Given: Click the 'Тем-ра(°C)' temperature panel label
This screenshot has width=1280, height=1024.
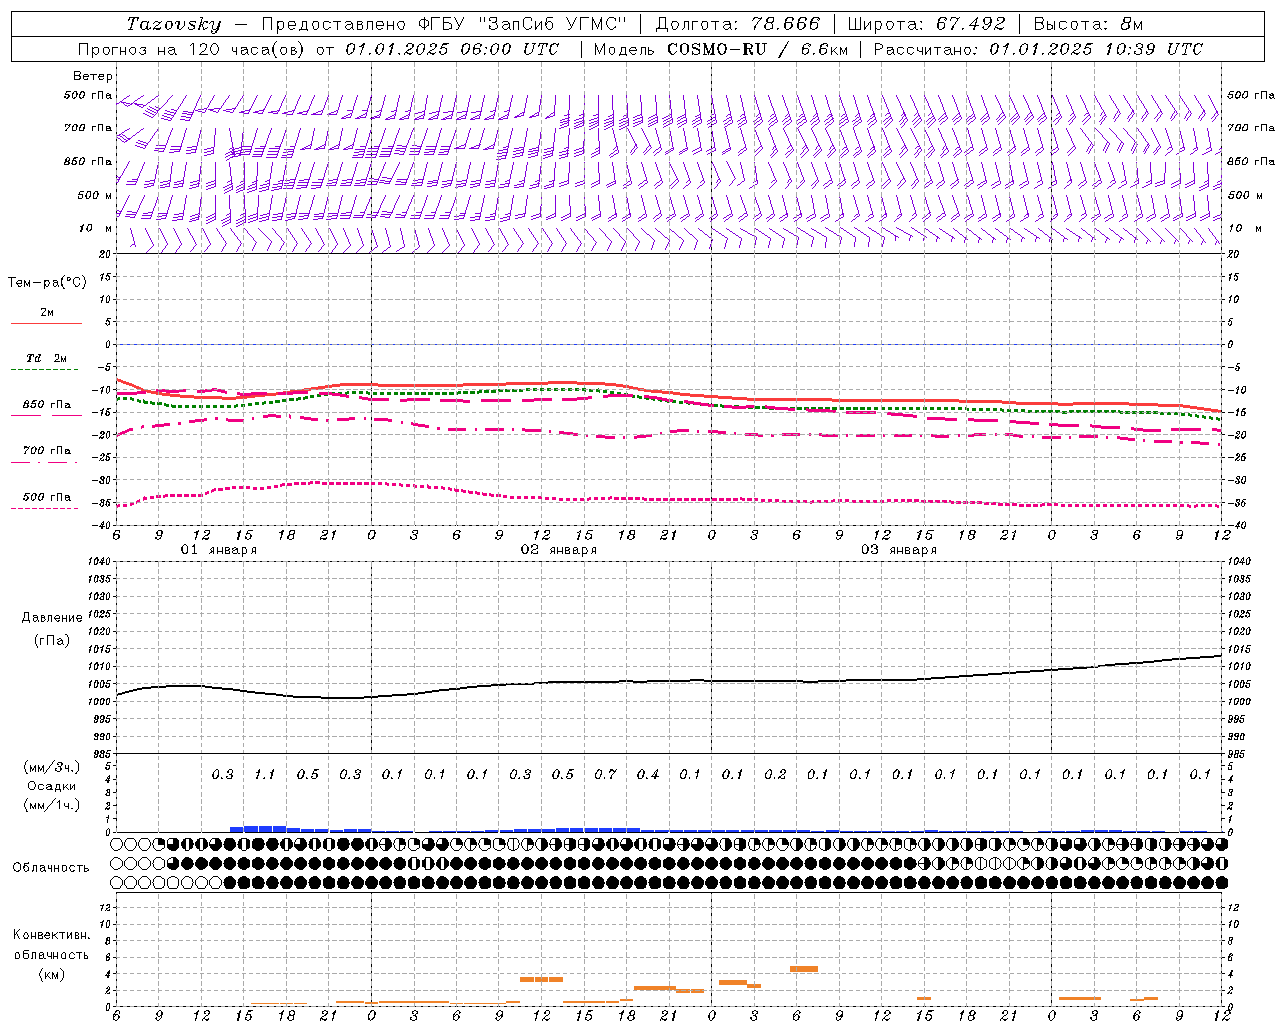Looking at the screenshot, I should coord(47,283).
